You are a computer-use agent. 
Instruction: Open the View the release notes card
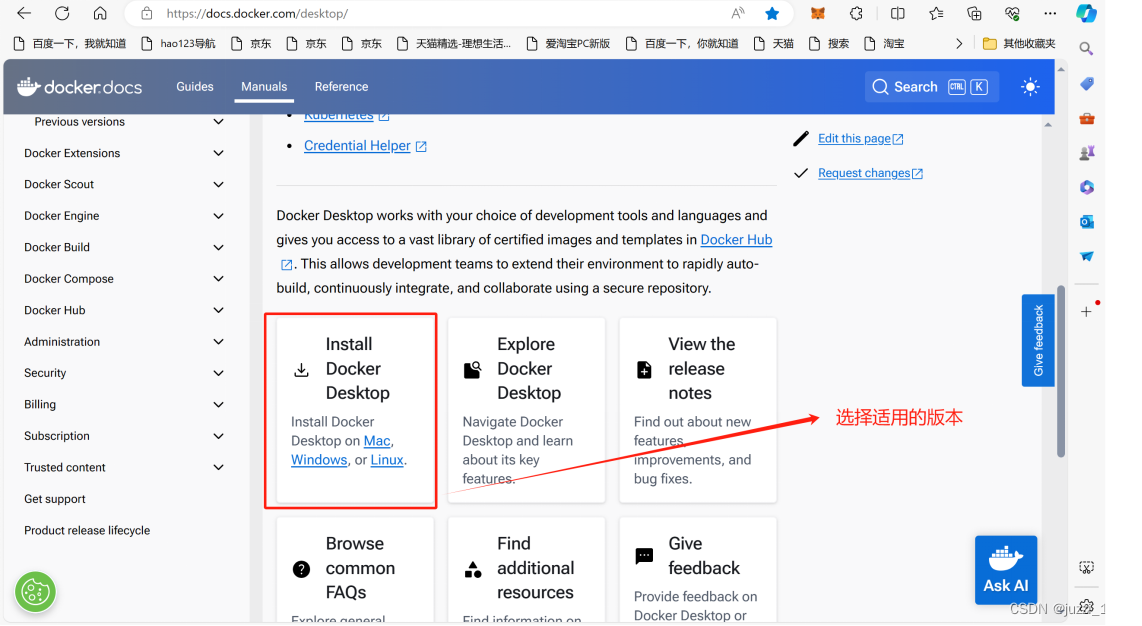pos(698,410)
